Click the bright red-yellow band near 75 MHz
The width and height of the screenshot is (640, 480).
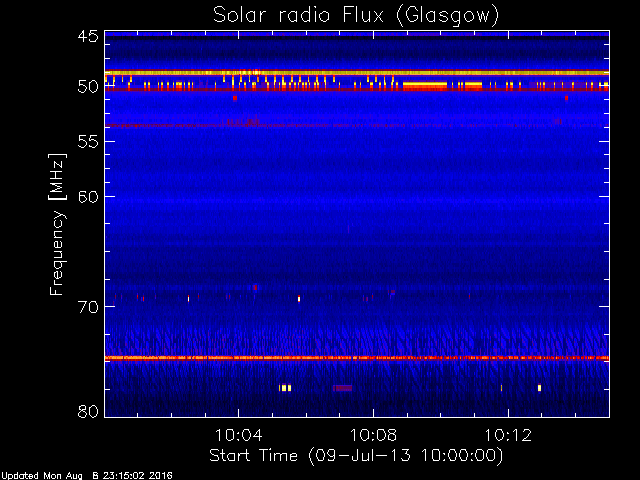point(357,358)
